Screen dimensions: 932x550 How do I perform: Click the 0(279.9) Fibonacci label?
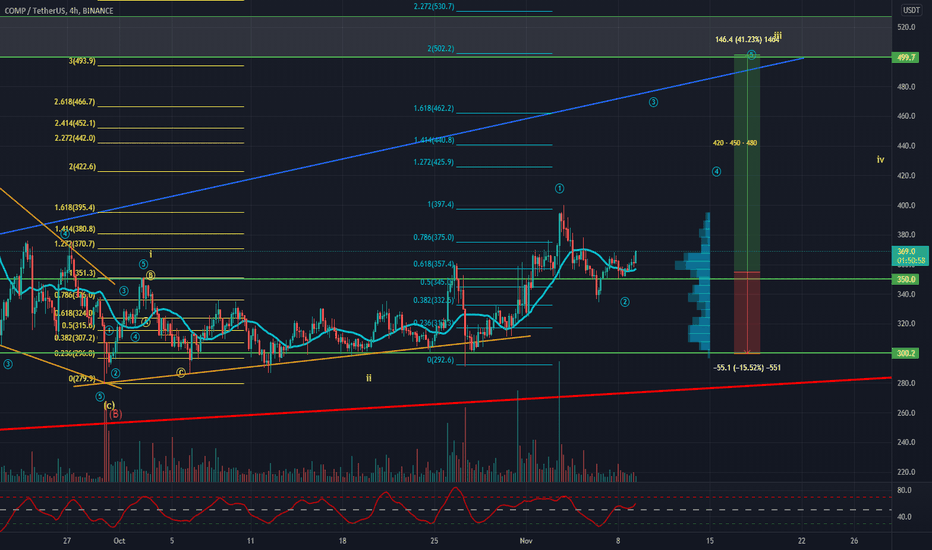point(82,379)
